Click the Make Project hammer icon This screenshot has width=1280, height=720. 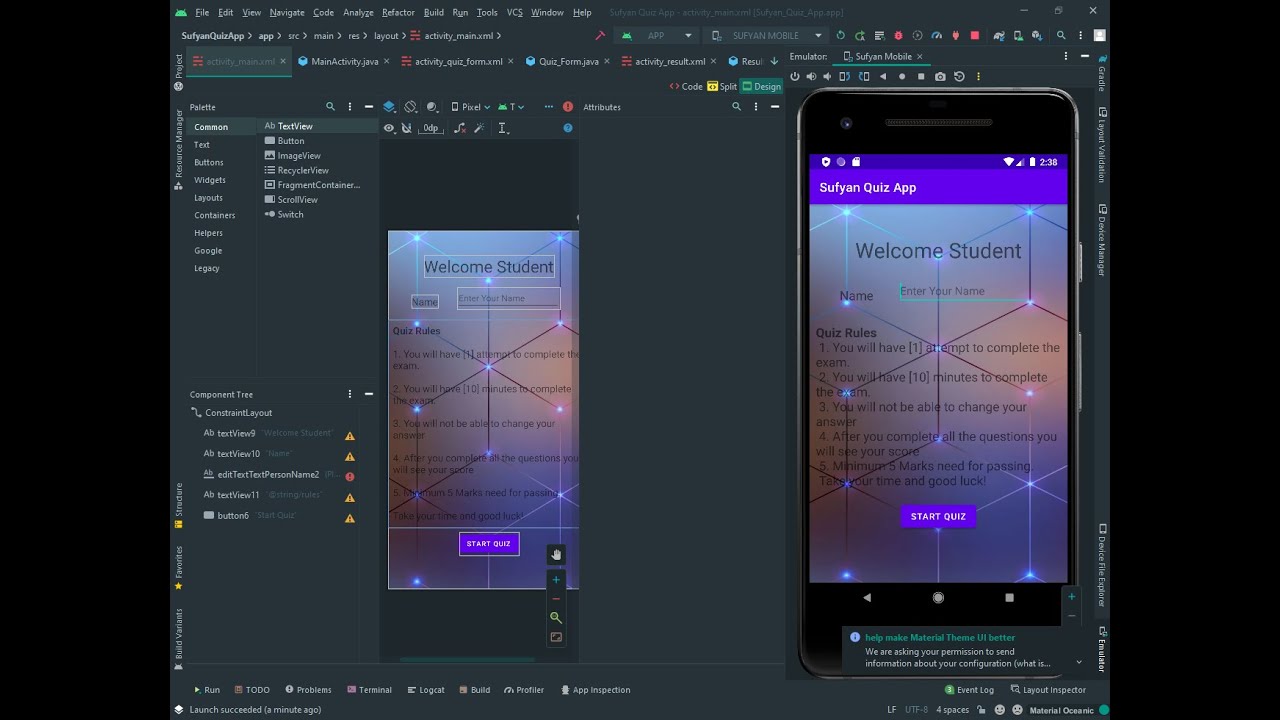tap(600, 35)
